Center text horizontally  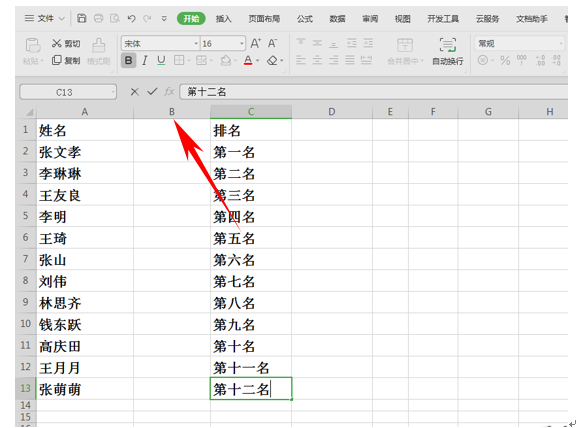coord(317,60)
